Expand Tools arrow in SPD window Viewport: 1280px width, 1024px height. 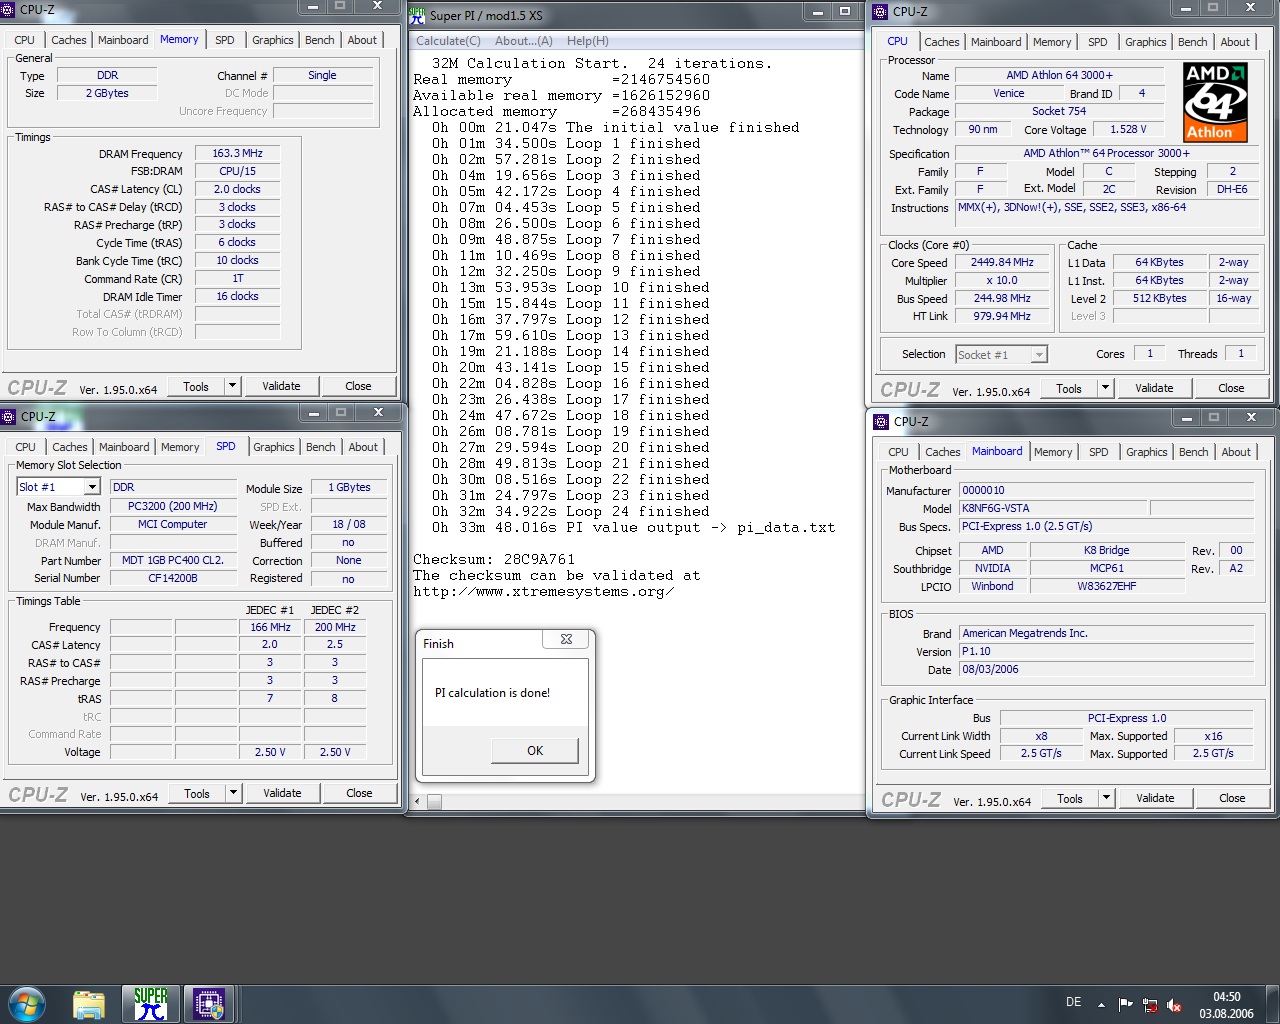(x=233, y=793)
